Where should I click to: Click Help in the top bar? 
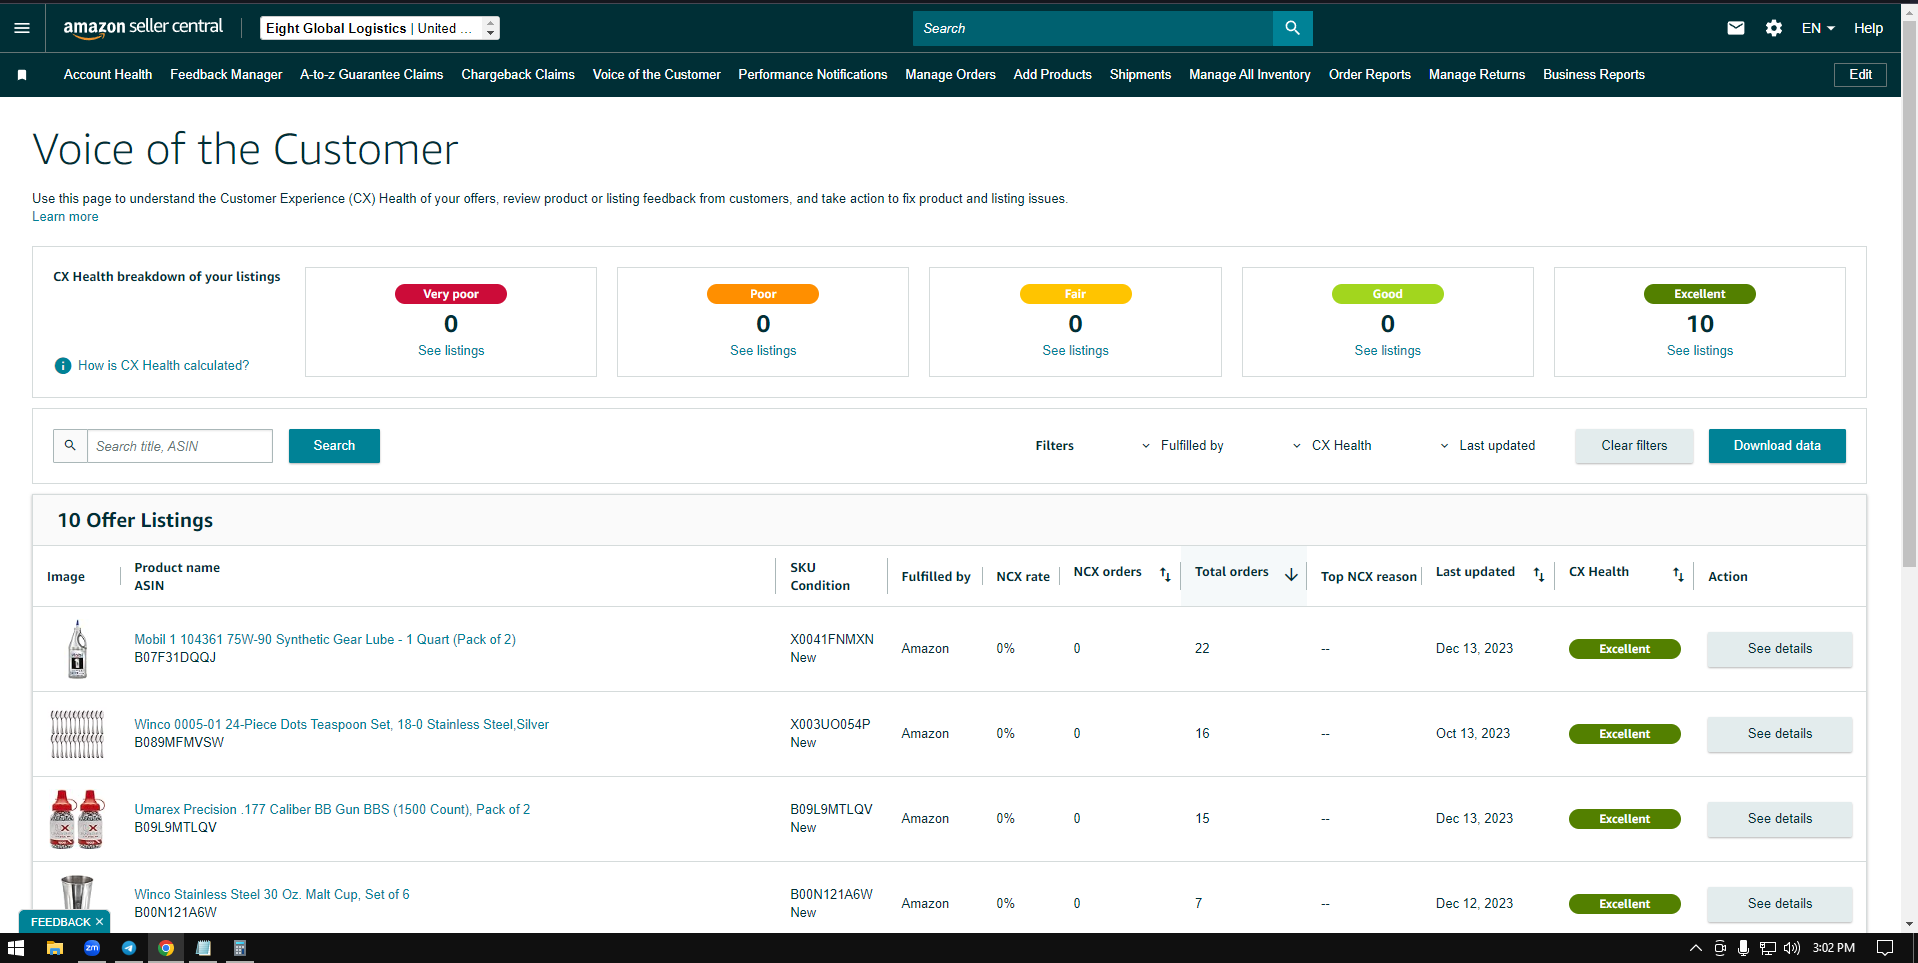click(x=1868, y=28)
